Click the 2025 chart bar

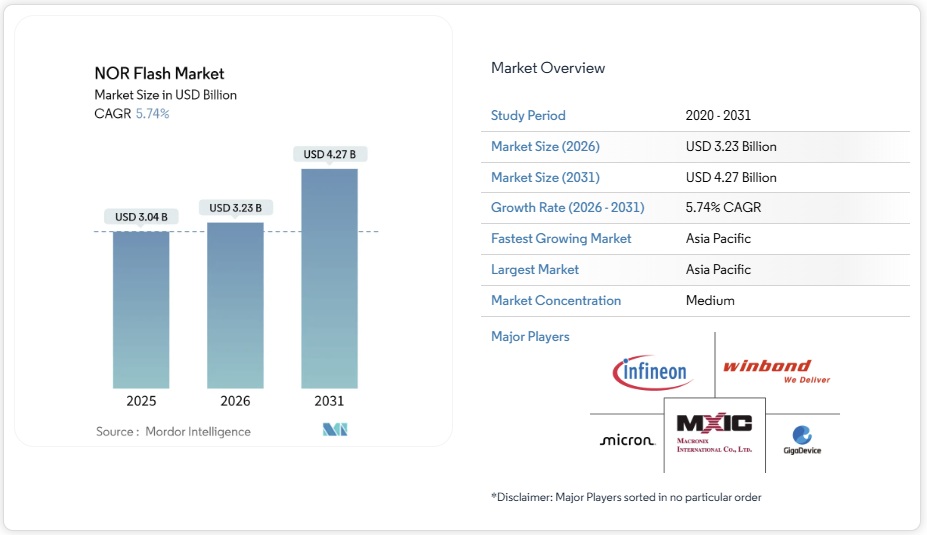[141, 309]
